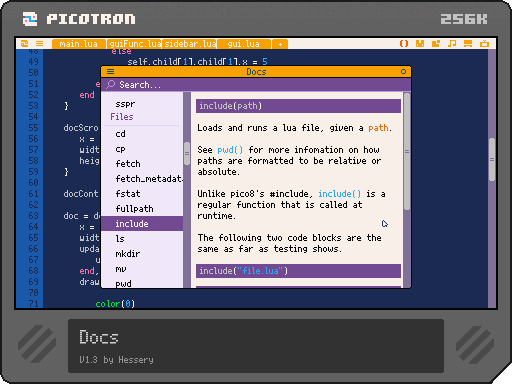Image resolution: width=512 pixels, height=384 pixels.
Task: Follow the pwd() link in the doc text
Action: coord(230,150)
